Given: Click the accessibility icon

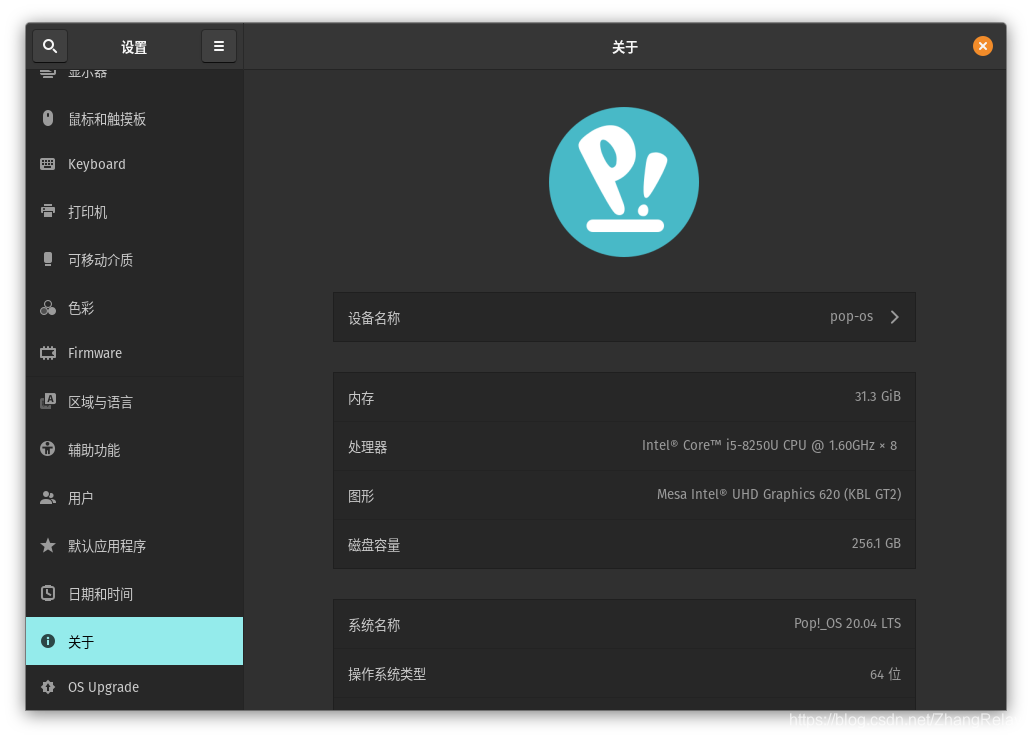Looking at the screenshot, I should pos(48,449).
